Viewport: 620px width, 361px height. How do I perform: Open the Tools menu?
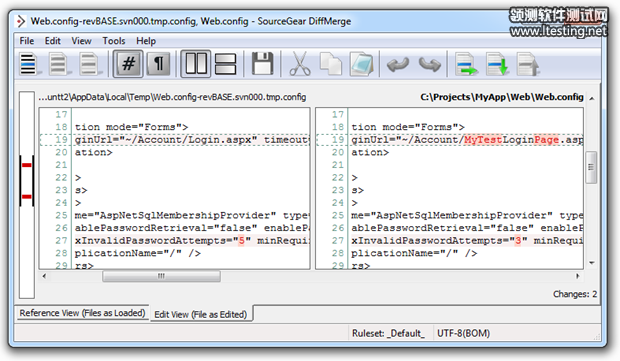tap(114, 41)
